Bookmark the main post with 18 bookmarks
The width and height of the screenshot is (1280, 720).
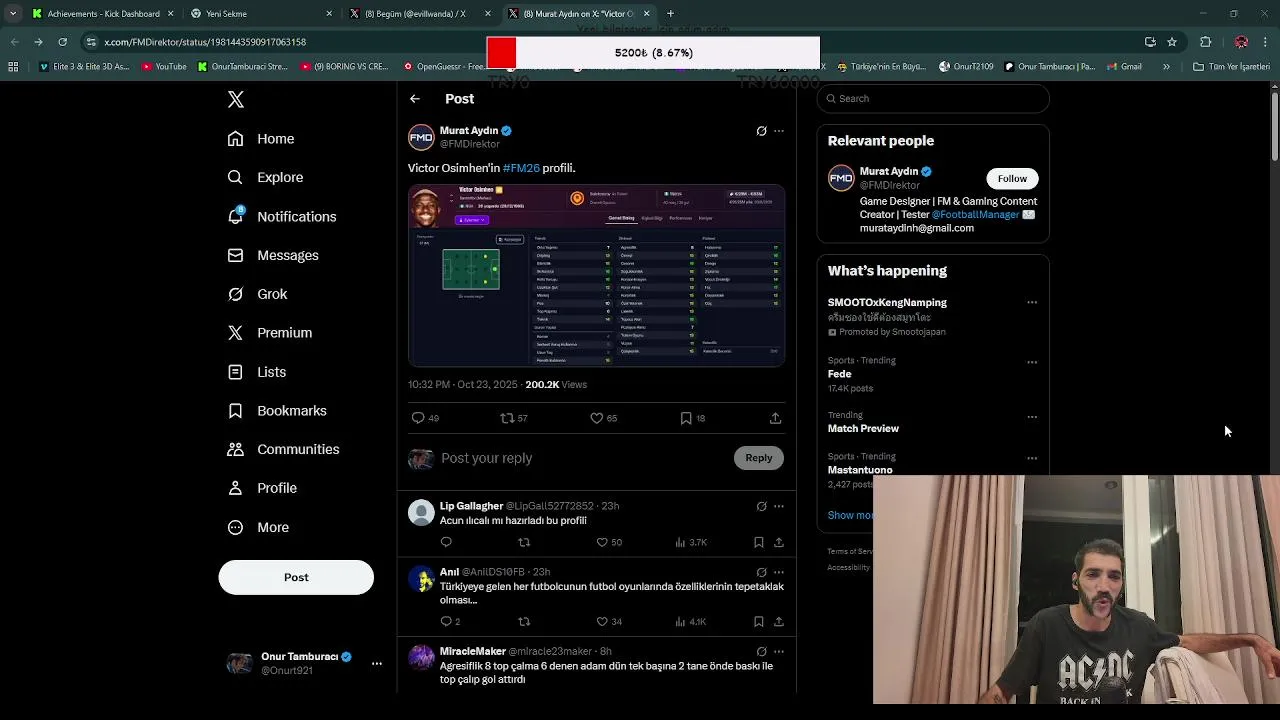click(x=686, y=418)
